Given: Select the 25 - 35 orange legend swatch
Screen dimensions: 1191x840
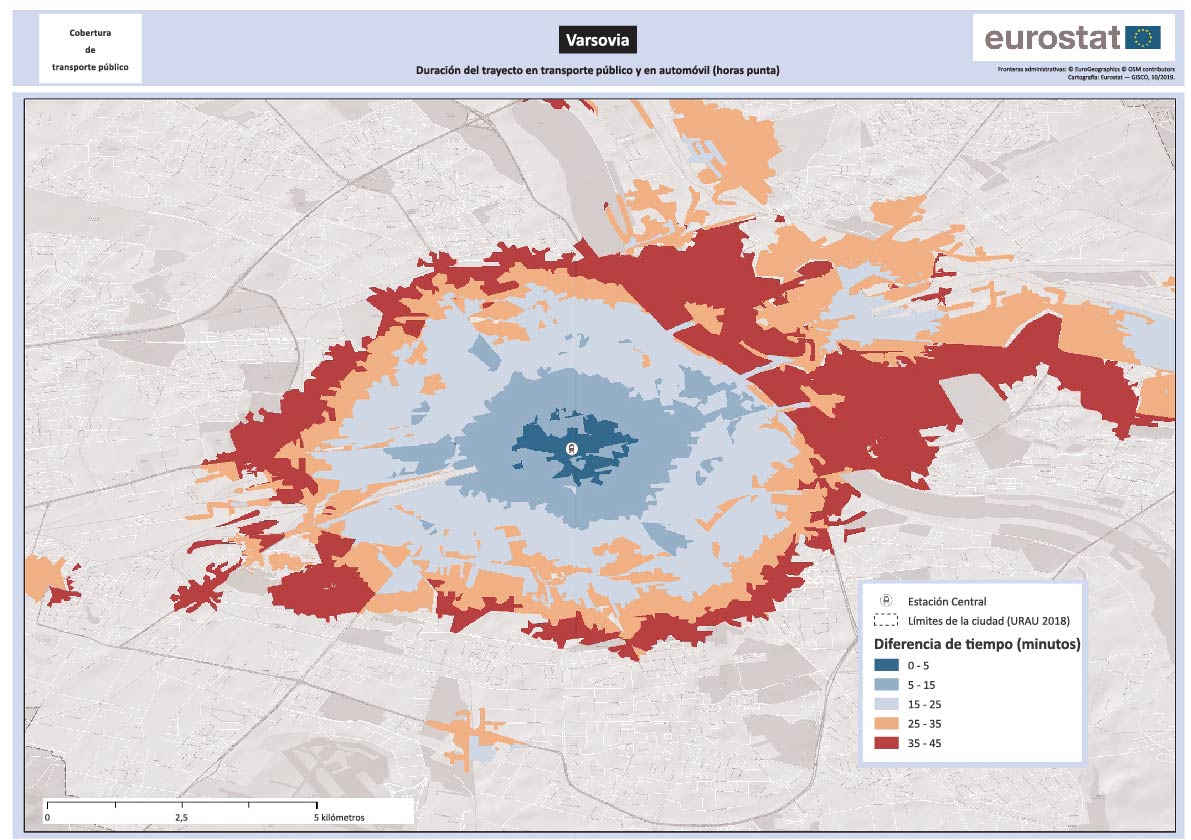Looking at the screenshot, I should pos(886,723).
